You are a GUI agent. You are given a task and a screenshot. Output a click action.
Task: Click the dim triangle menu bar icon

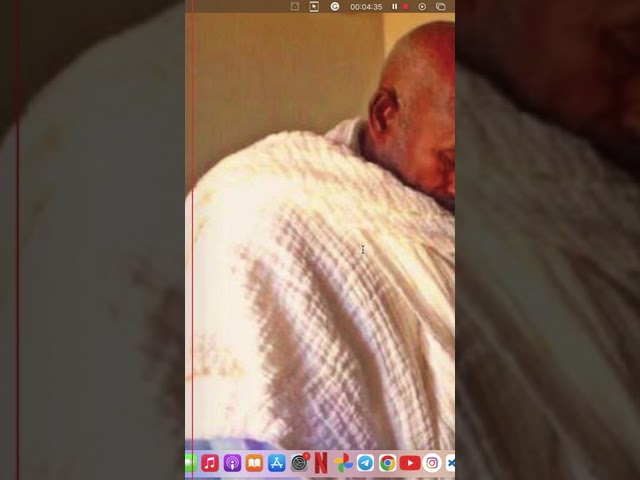[x=295, y=7]
